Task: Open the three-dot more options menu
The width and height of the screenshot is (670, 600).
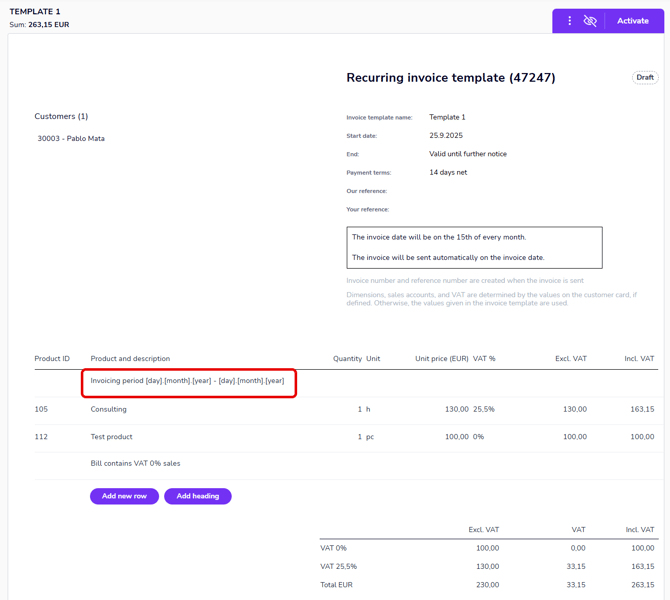Action: pos(569,21)
